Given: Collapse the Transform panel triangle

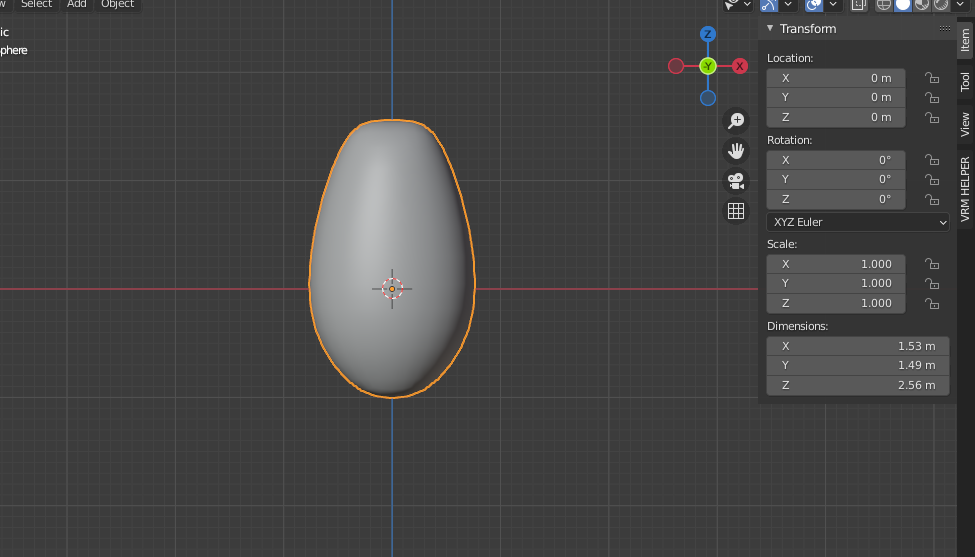Looking at the screenshot, I should pyautogui.click(x=770, y=28).
